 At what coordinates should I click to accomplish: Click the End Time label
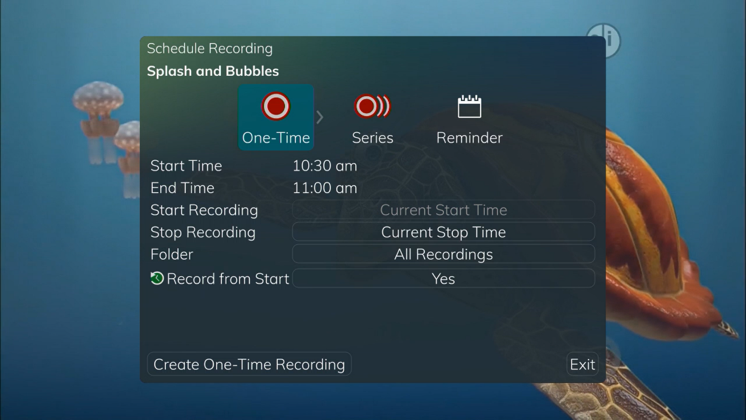(182, 188)
